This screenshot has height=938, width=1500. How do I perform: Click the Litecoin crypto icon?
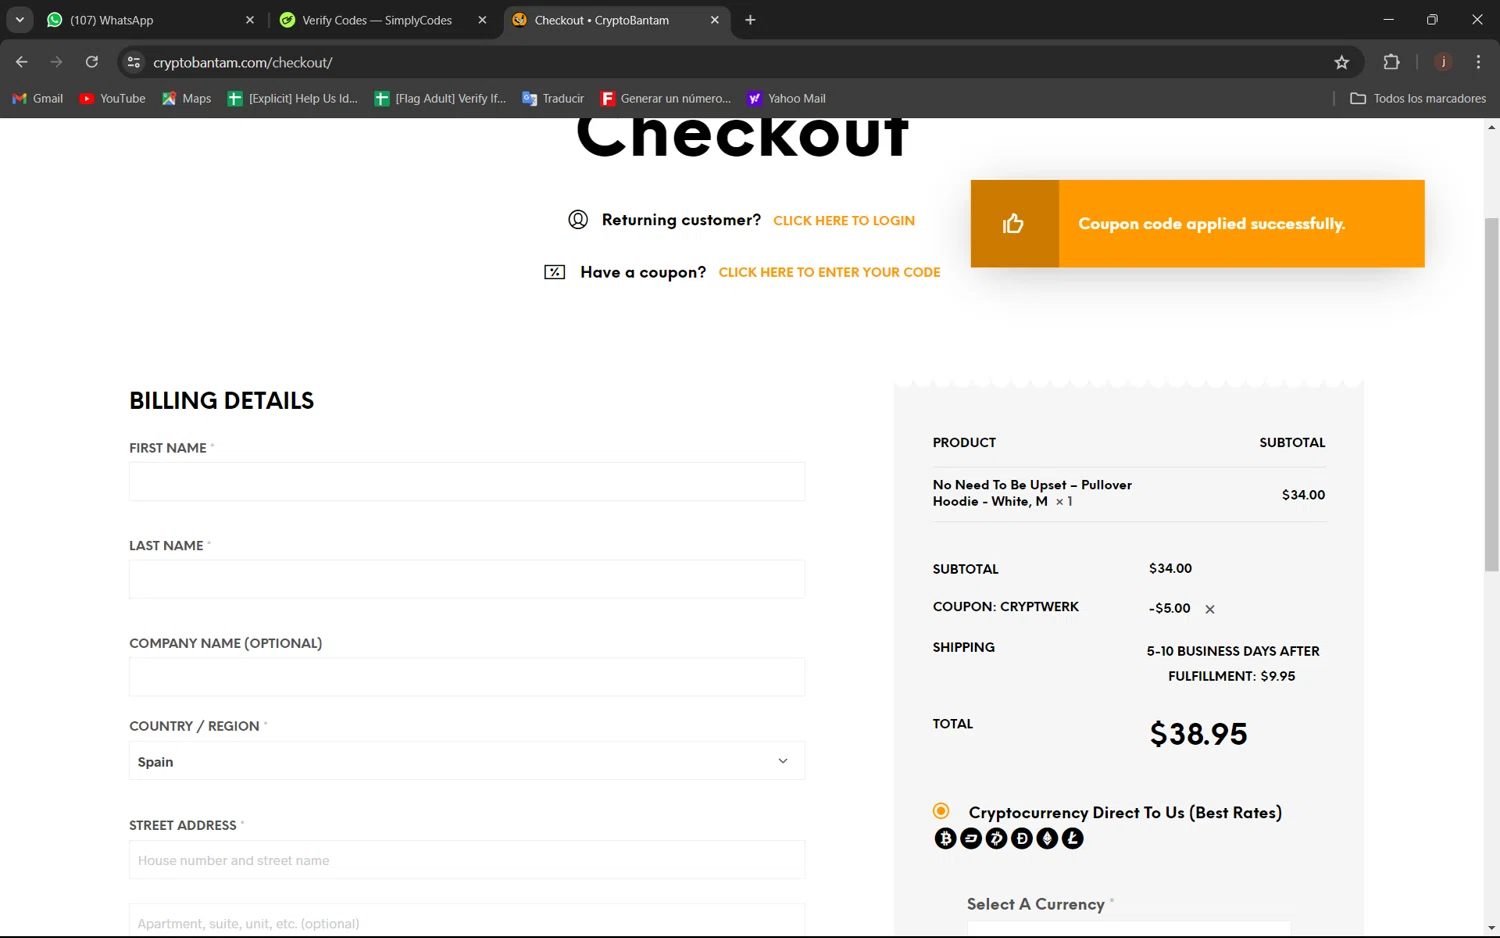click(1072, 838)
